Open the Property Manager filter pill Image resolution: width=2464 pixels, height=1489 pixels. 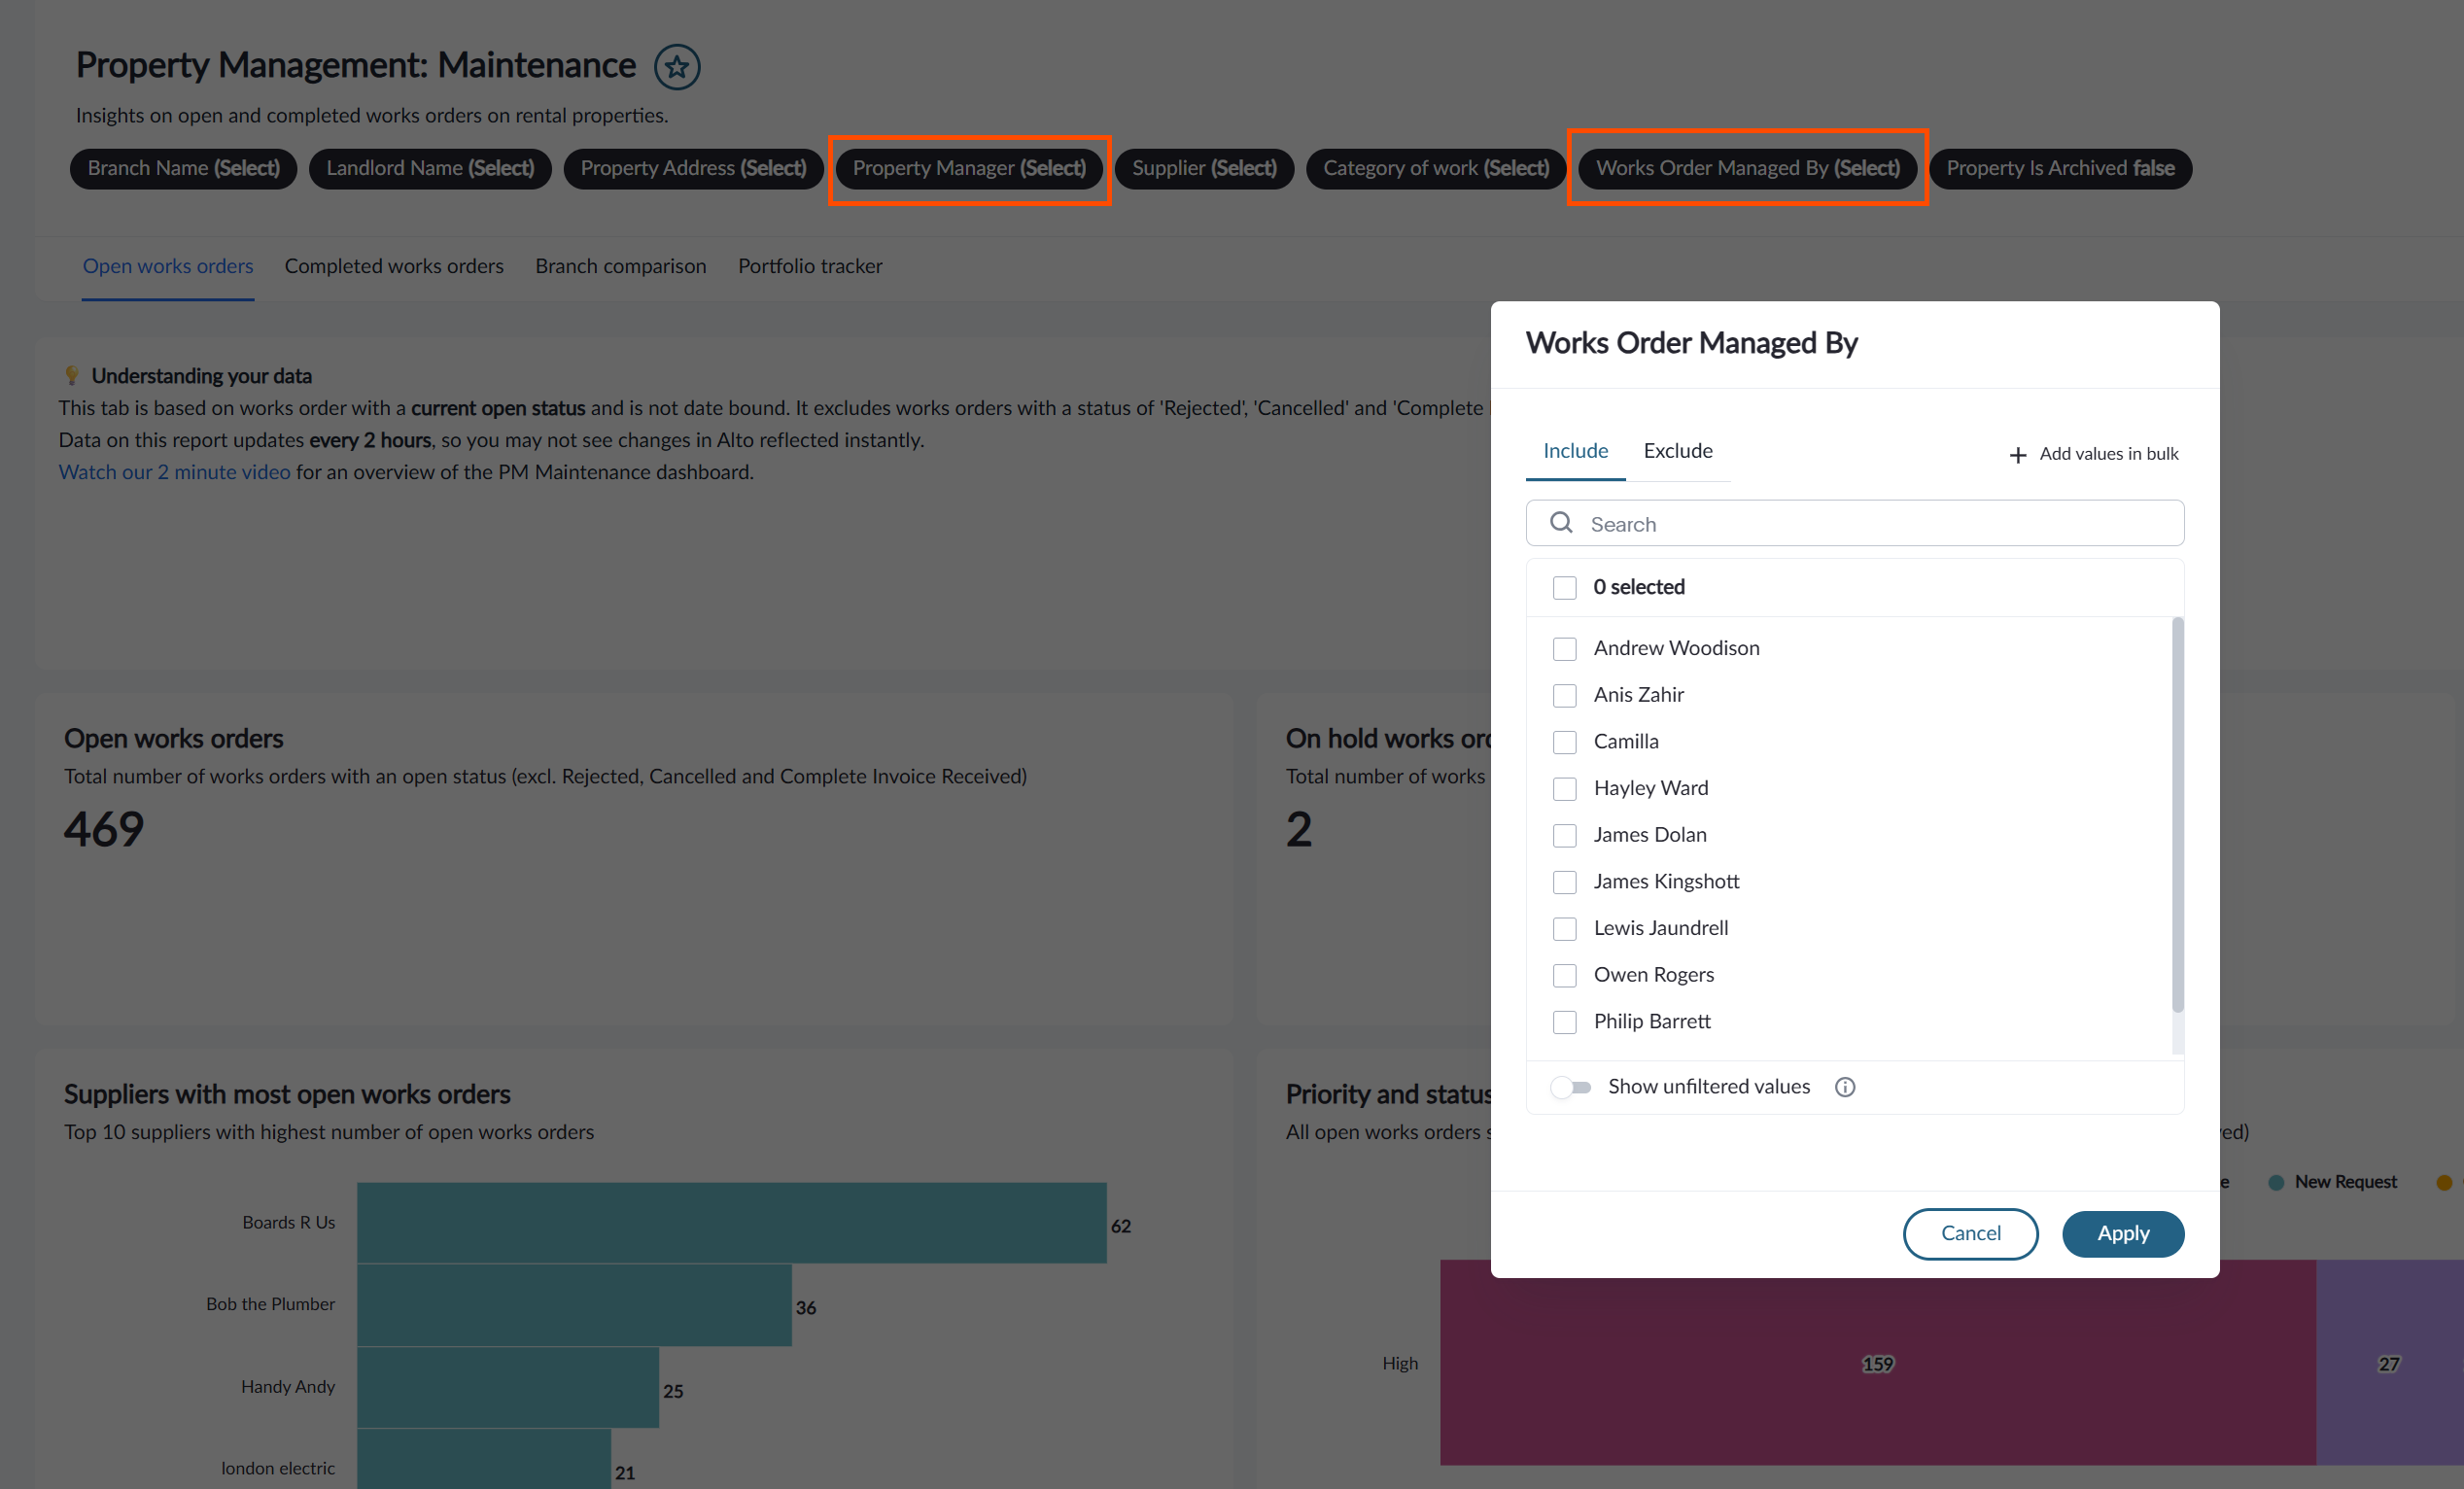click(x=969, y=168)
